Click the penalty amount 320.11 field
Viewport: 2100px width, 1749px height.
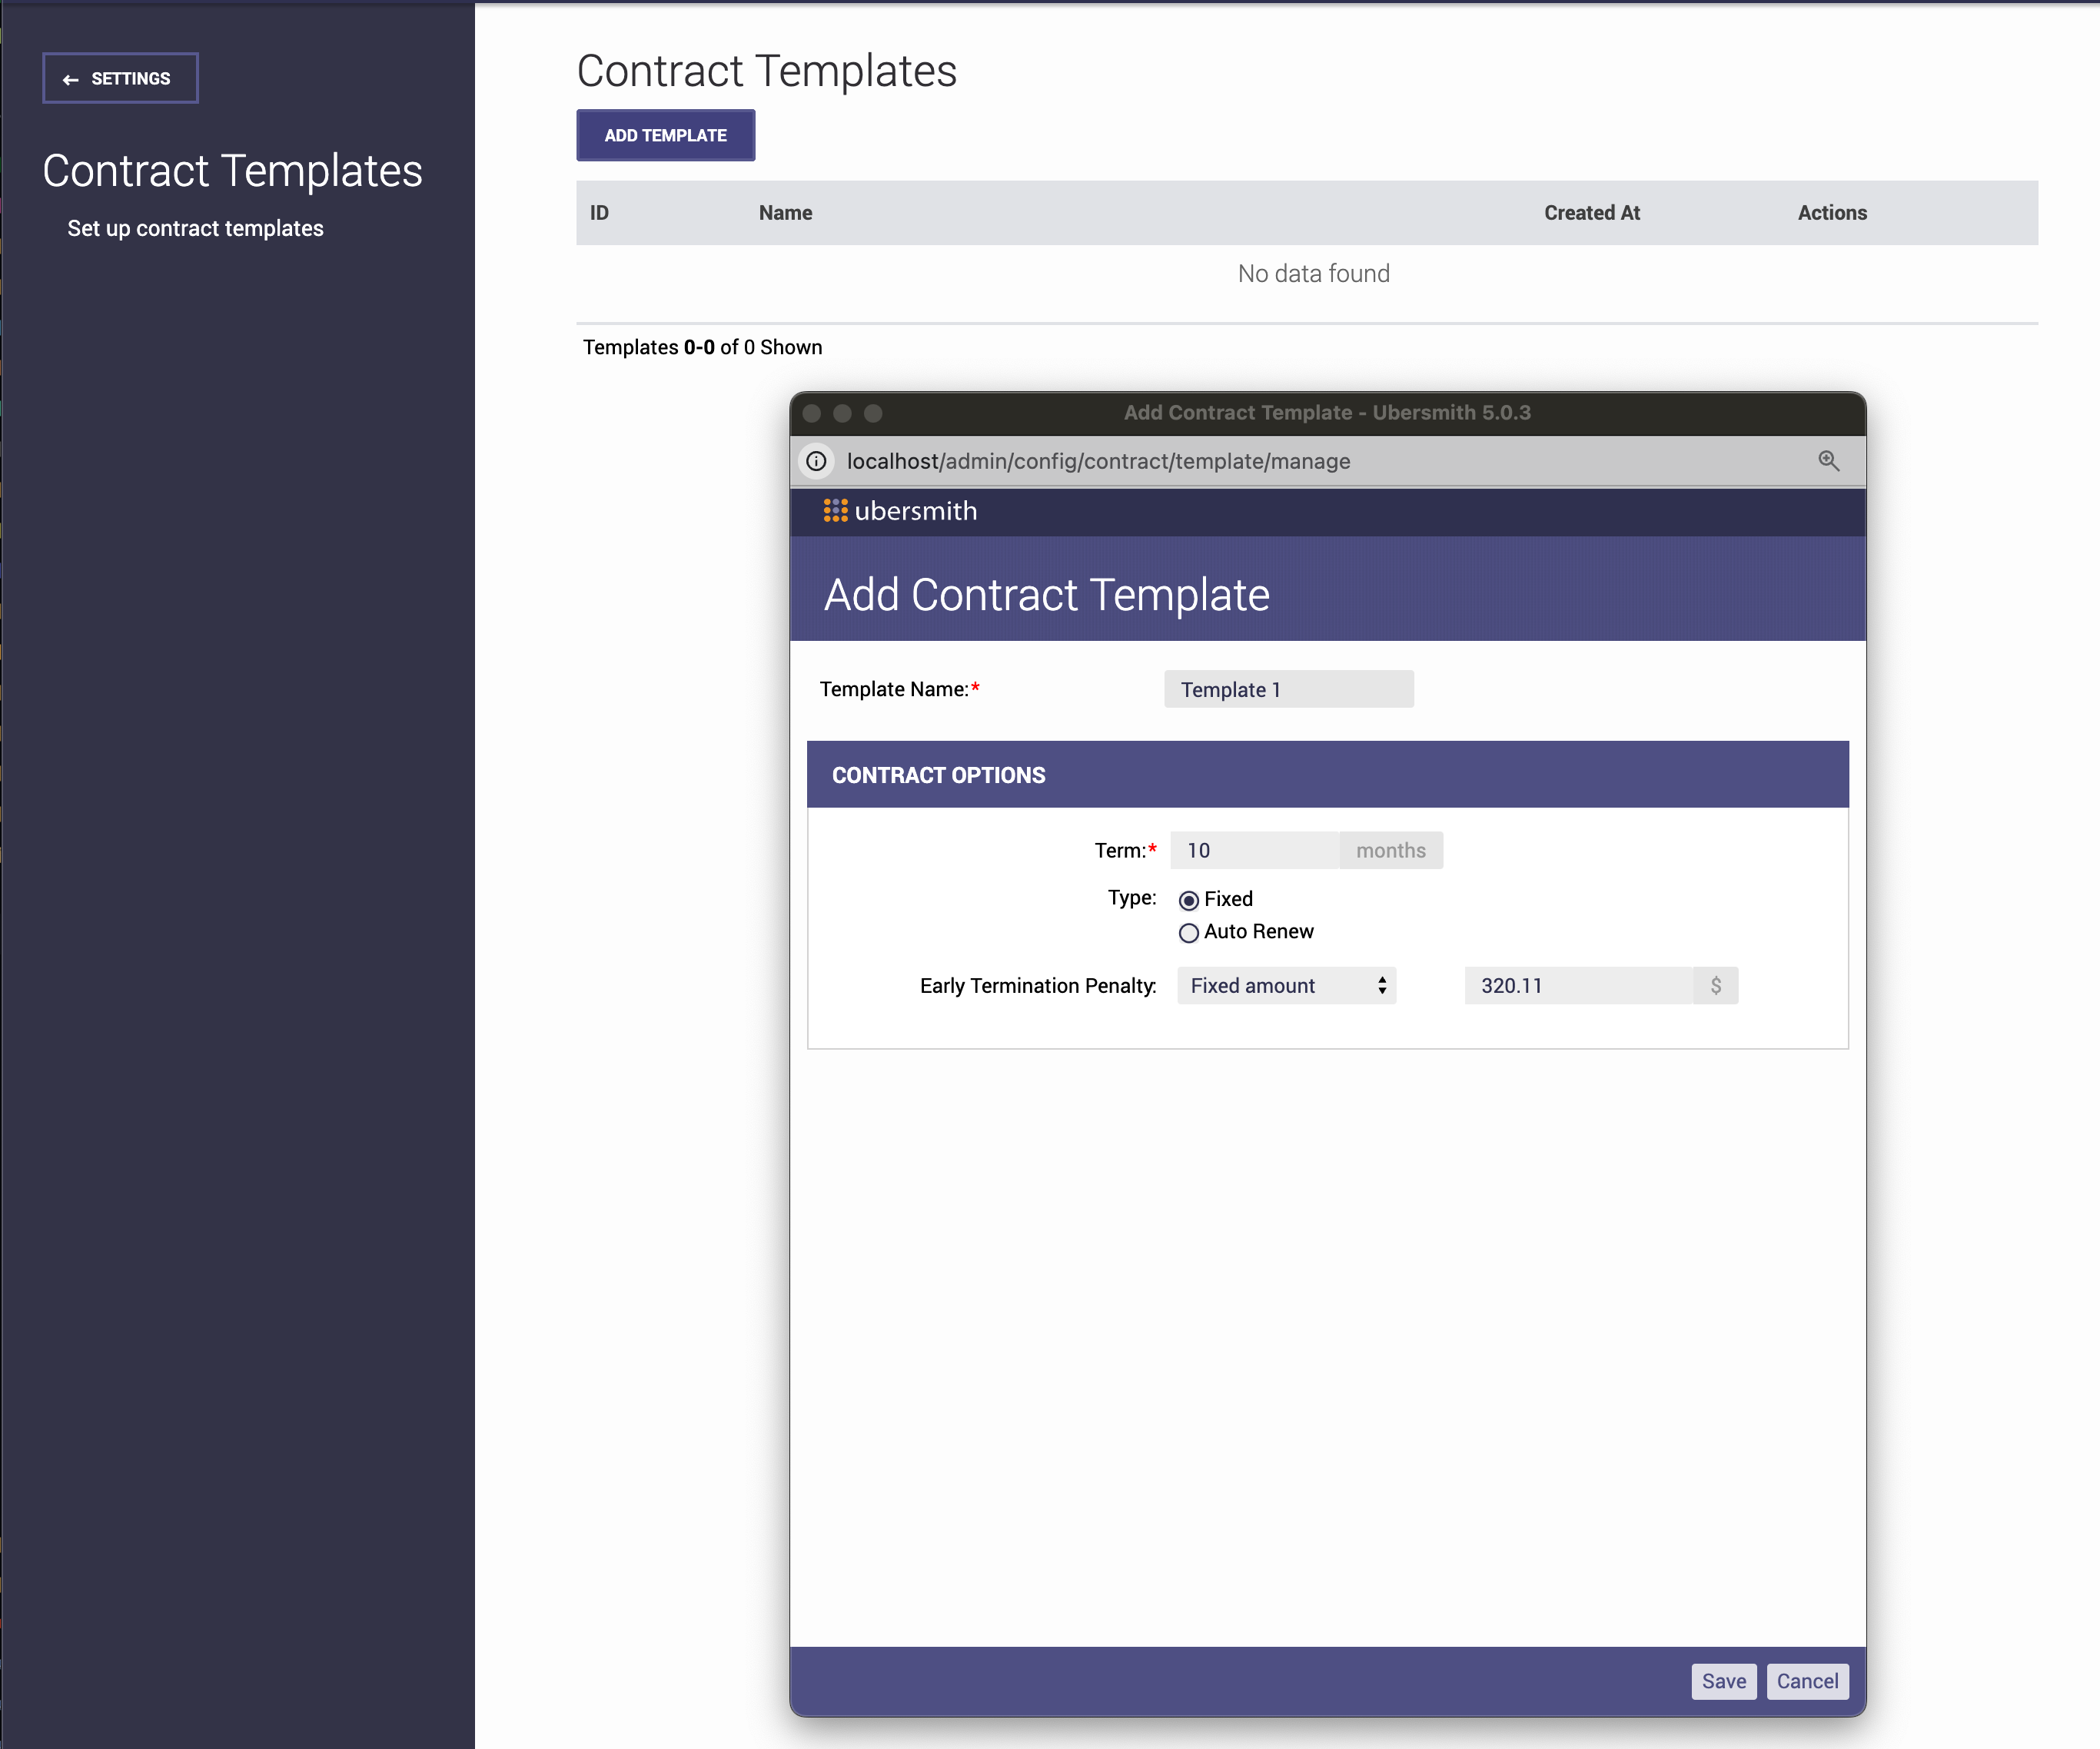1578,986
